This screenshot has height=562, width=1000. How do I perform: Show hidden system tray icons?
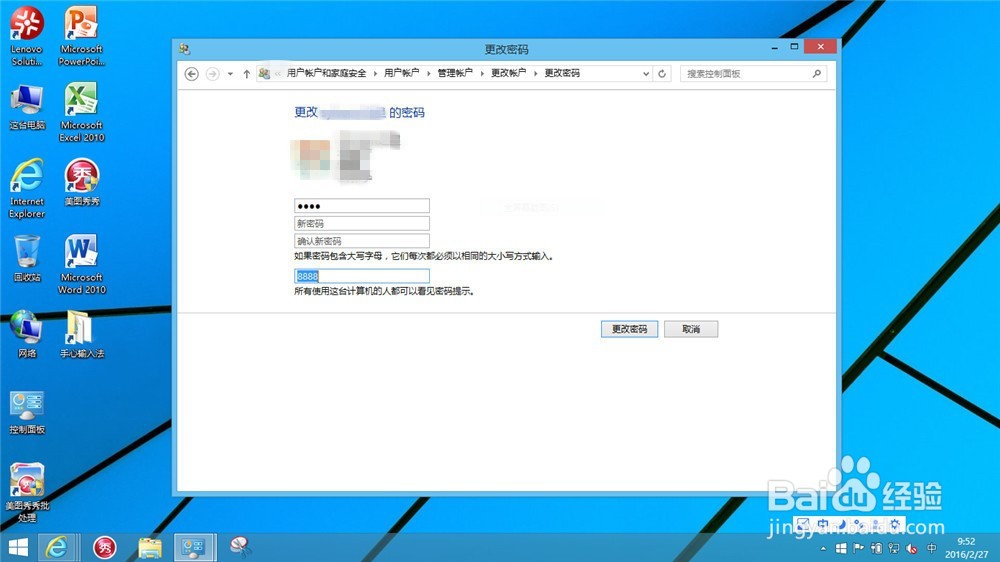pyautogui.click(x=823, y=549)
